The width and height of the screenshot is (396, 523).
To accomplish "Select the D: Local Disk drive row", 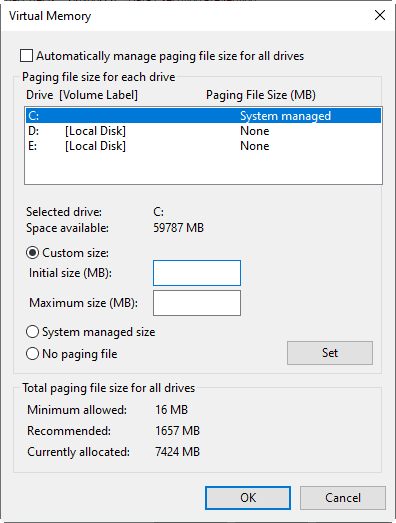I will tap(203, 131).
